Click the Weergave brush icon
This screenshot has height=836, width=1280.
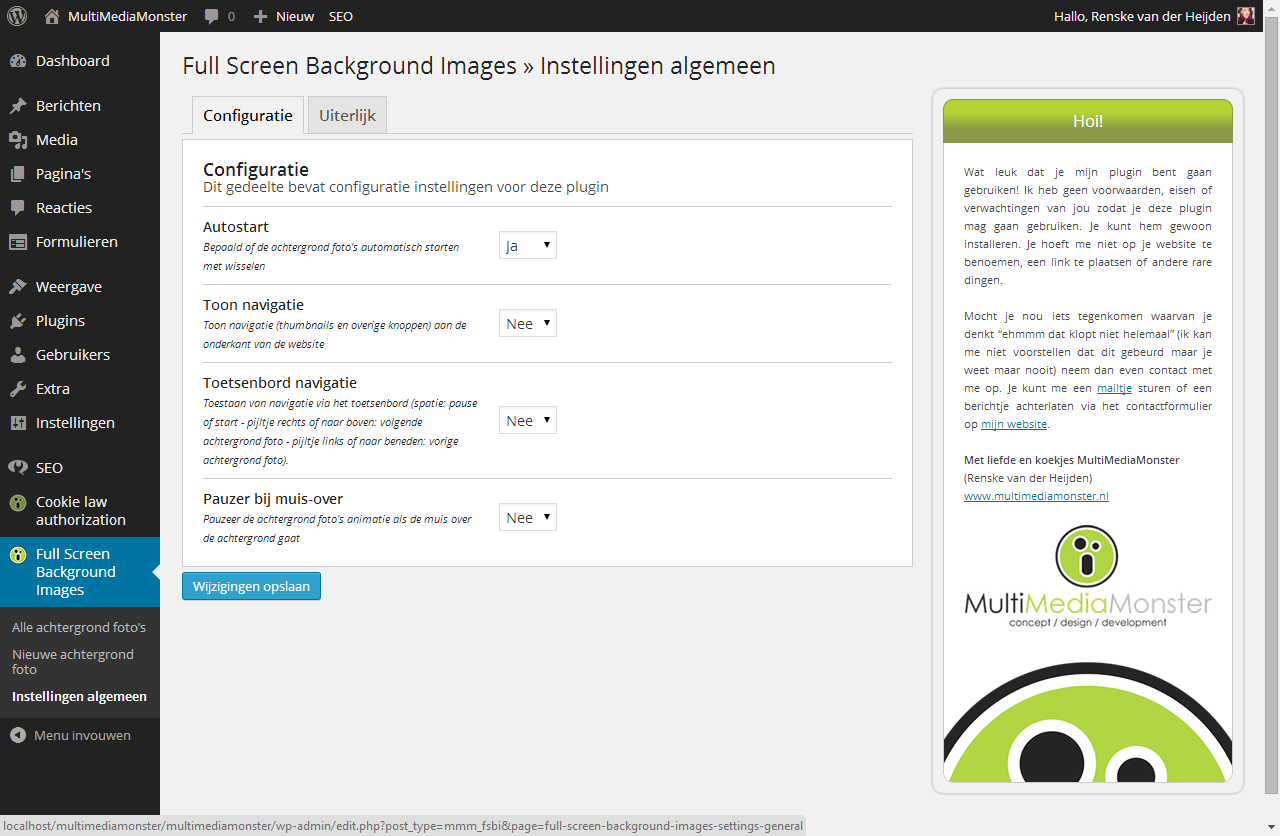[18, 287]
